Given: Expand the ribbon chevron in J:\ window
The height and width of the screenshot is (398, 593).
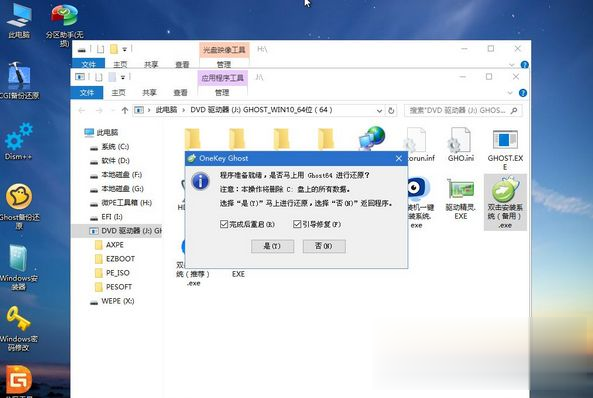Looking at the screenshot, I should tap(510, 93).
